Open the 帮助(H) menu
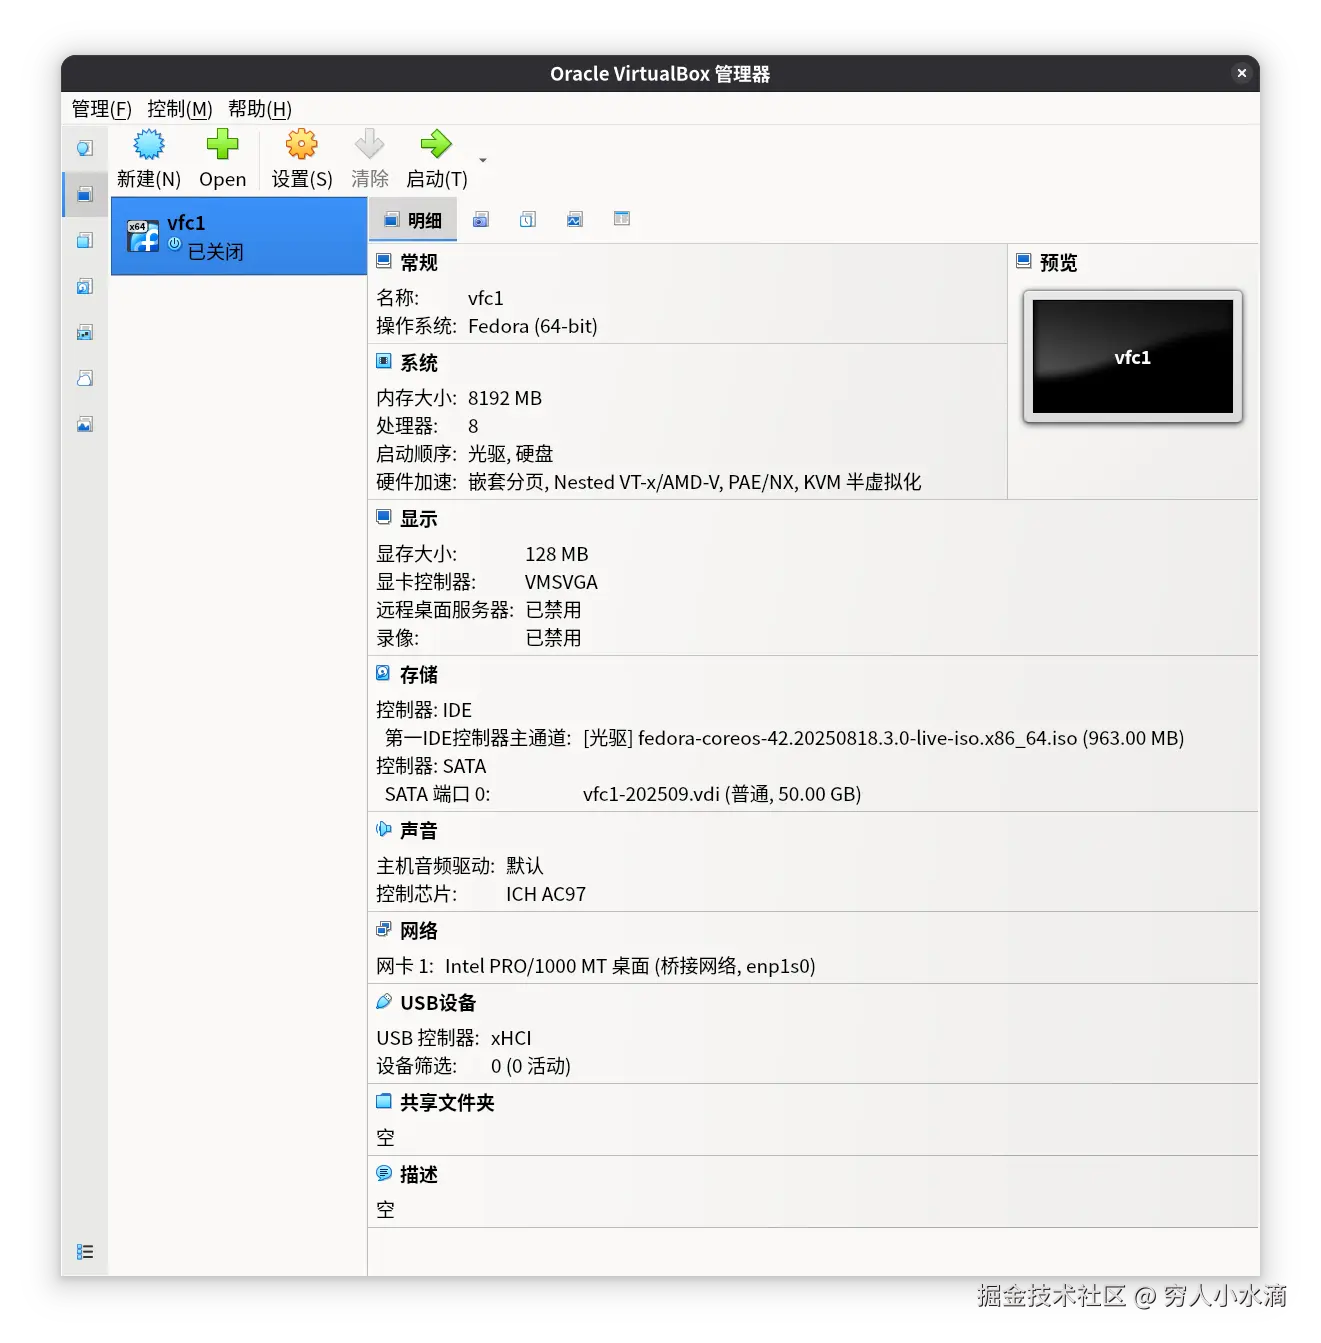 coord(260,109)
